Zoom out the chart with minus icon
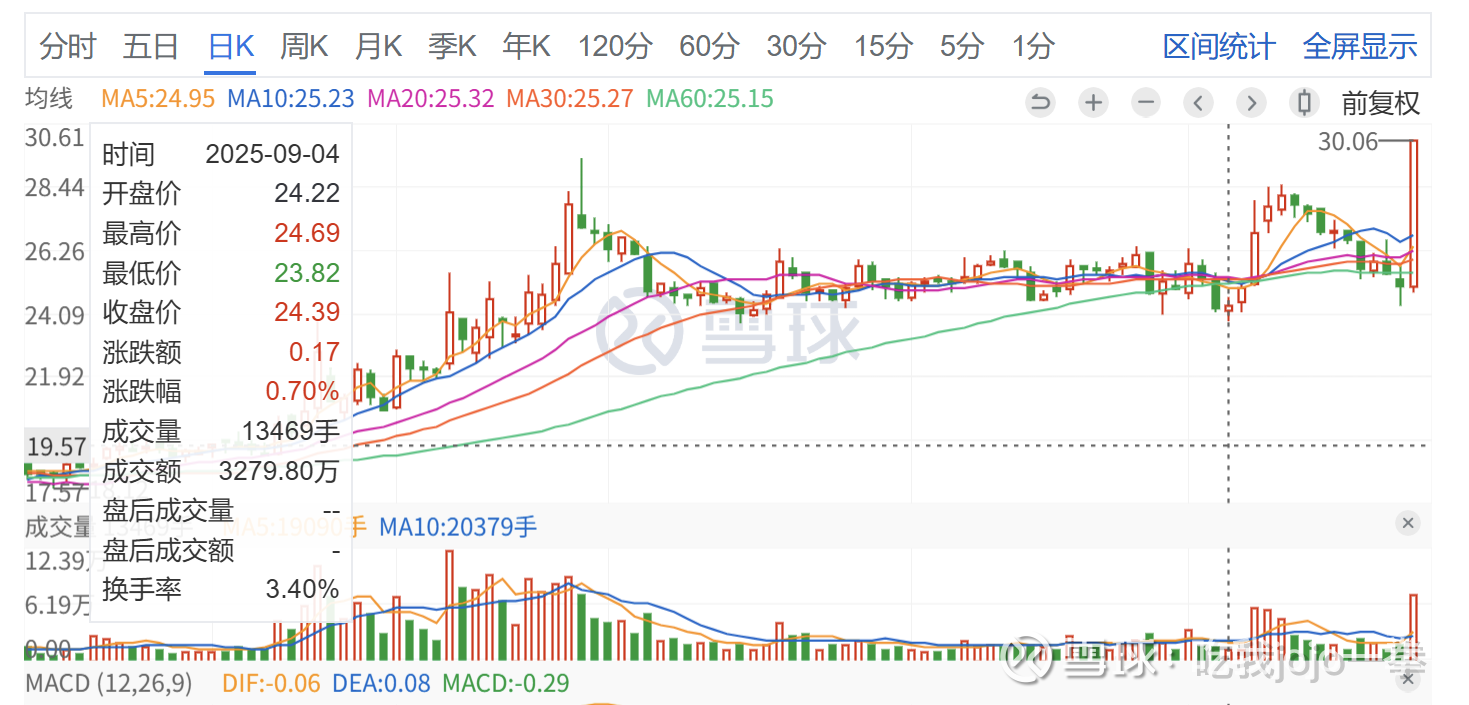This screenshot has width=1469, height=705. click(x=1146, y=102)
